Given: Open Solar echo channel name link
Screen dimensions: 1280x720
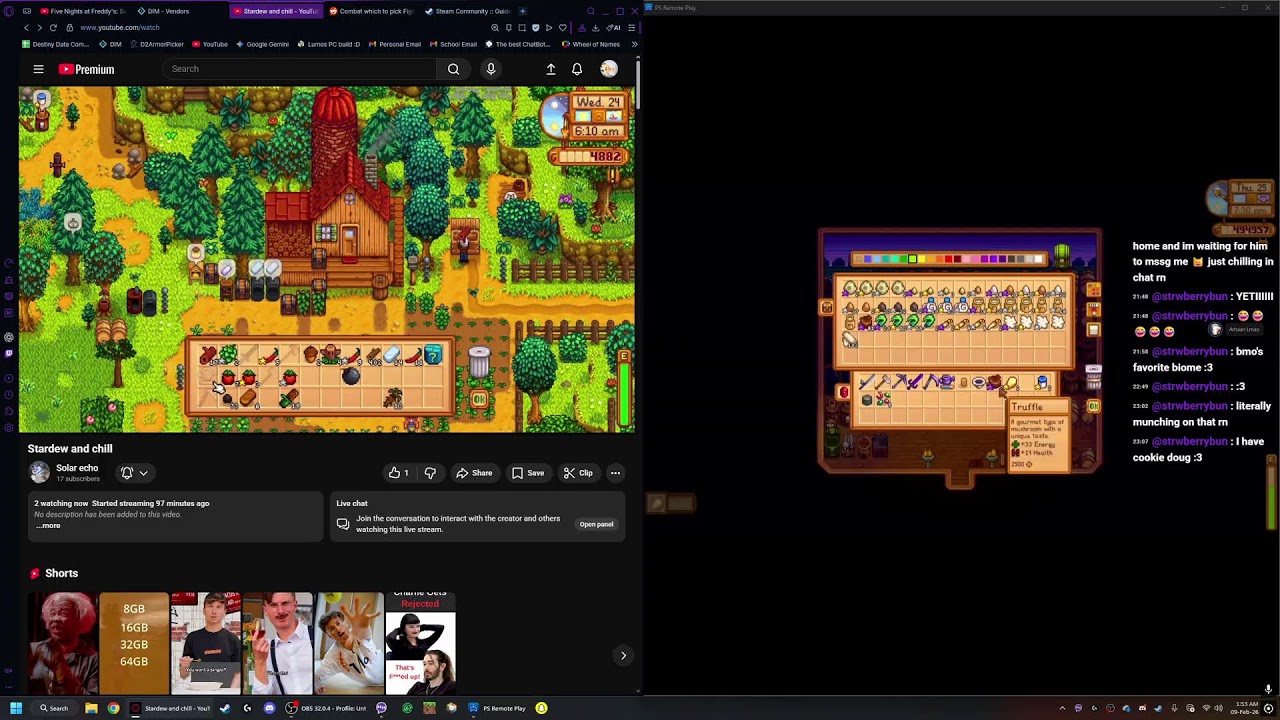Looking at the screenshot, I should click(x=77, y=468).
